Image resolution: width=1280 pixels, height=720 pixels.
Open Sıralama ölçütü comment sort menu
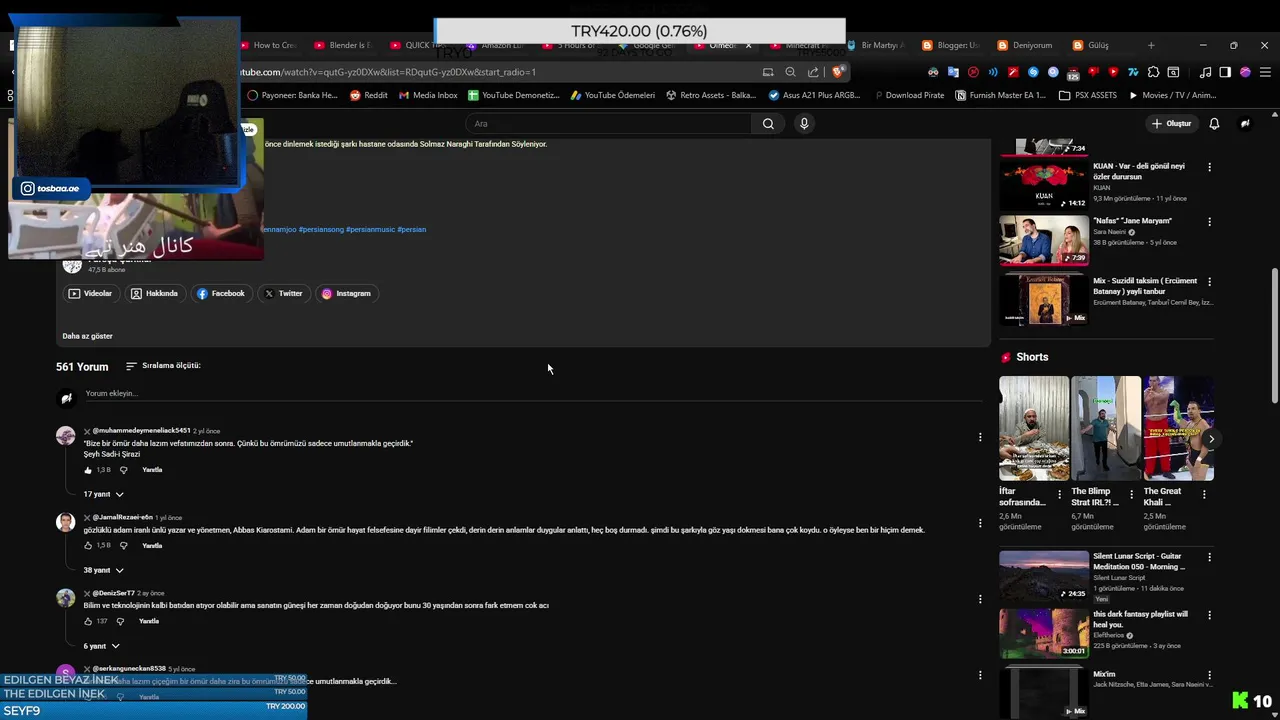(163, 366)
